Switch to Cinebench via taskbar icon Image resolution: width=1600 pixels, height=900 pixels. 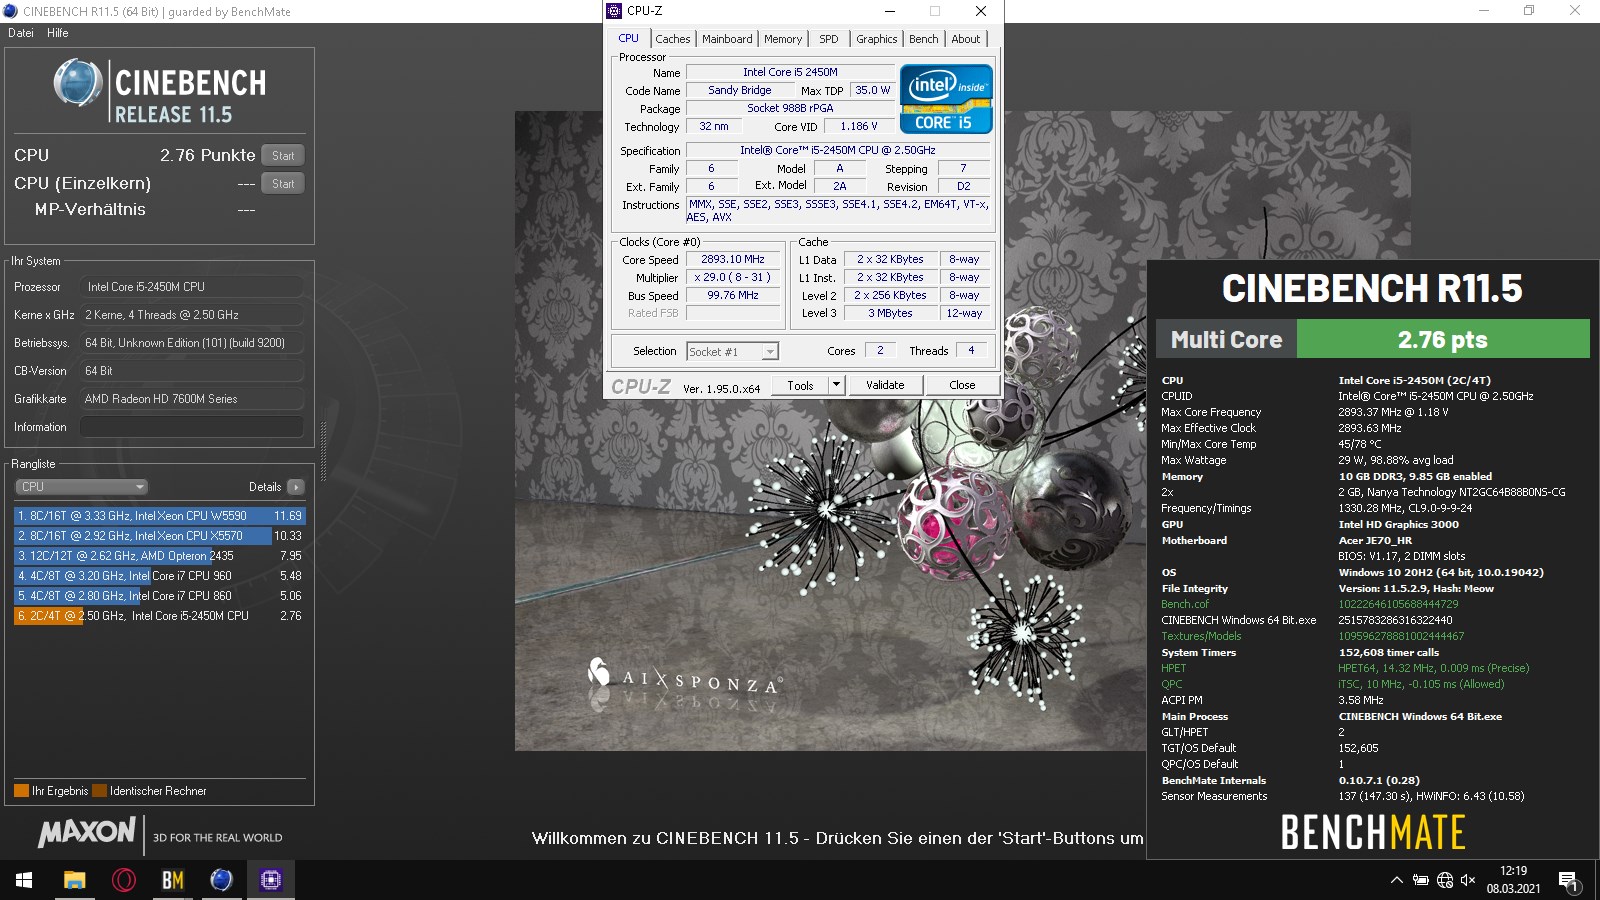pyautogui.click(x=221, y=880)
